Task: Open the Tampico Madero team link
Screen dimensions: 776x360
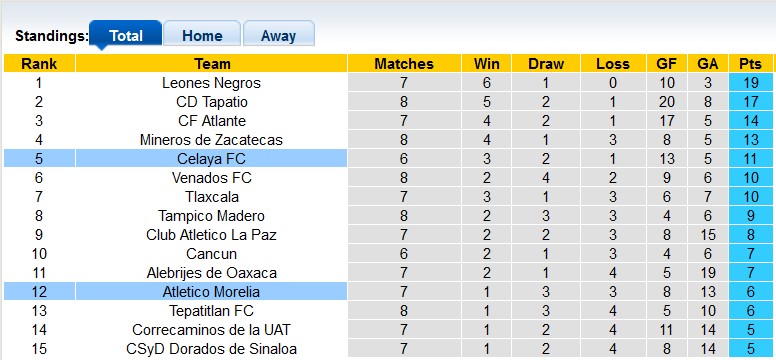Action: tap(211, 215)
